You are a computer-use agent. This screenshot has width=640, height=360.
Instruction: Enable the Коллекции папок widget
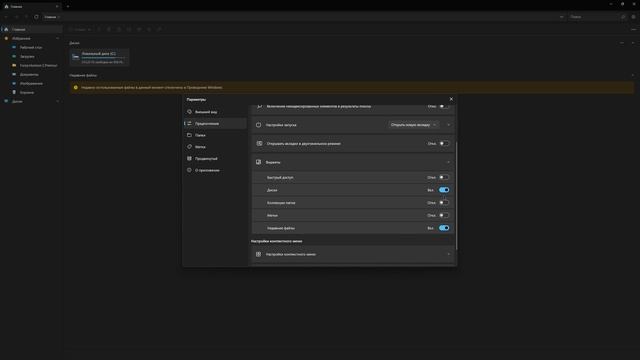(444, 202)
